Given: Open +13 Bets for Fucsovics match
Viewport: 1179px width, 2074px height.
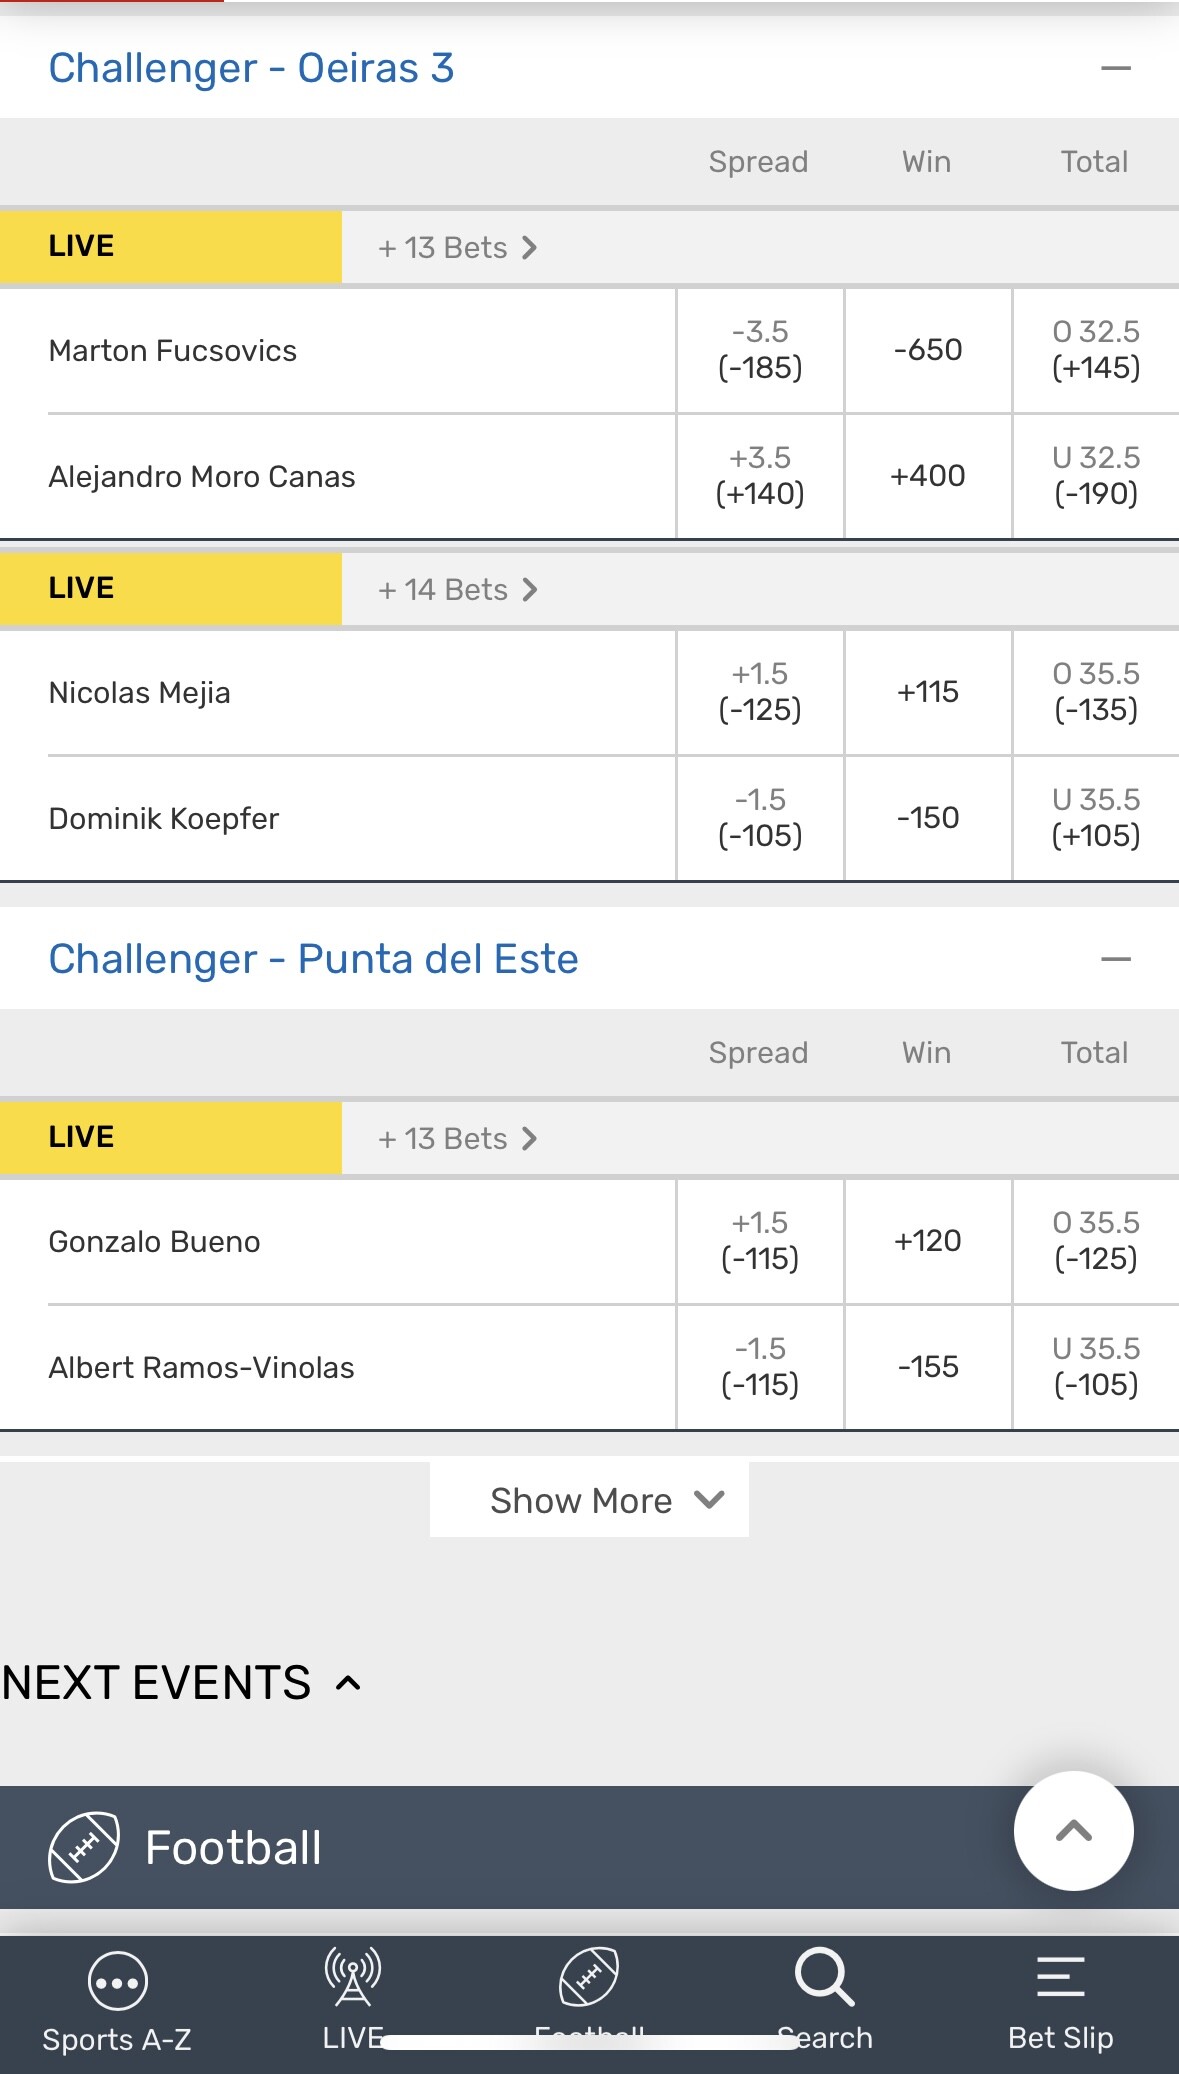Looking at the screenshot, I should point(457,248).
